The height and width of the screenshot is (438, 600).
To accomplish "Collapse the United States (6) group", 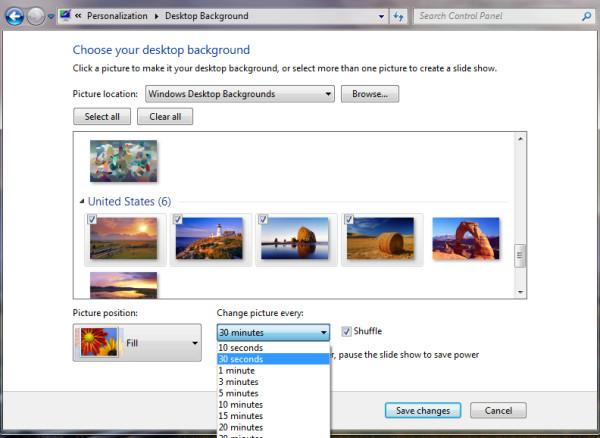I will 82,202.
